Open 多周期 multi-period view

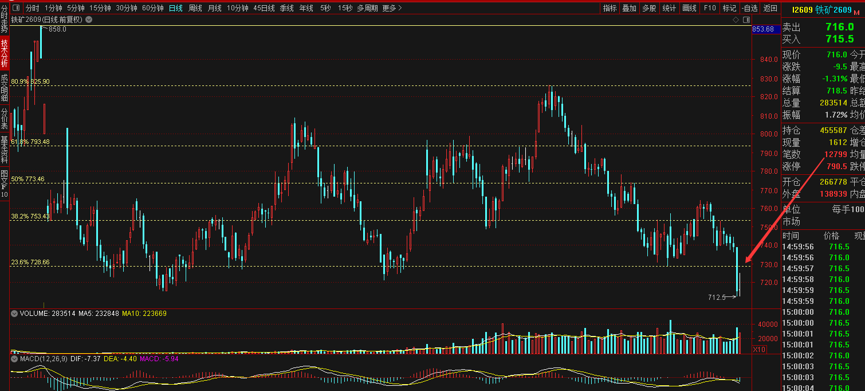click(x=367, y=8)
